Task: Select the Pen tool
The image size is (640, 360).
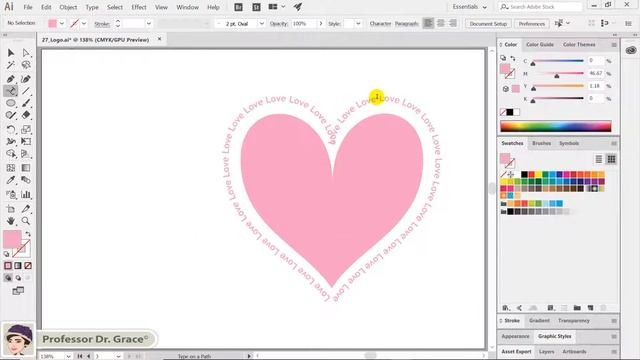Action: pos(11,79)
